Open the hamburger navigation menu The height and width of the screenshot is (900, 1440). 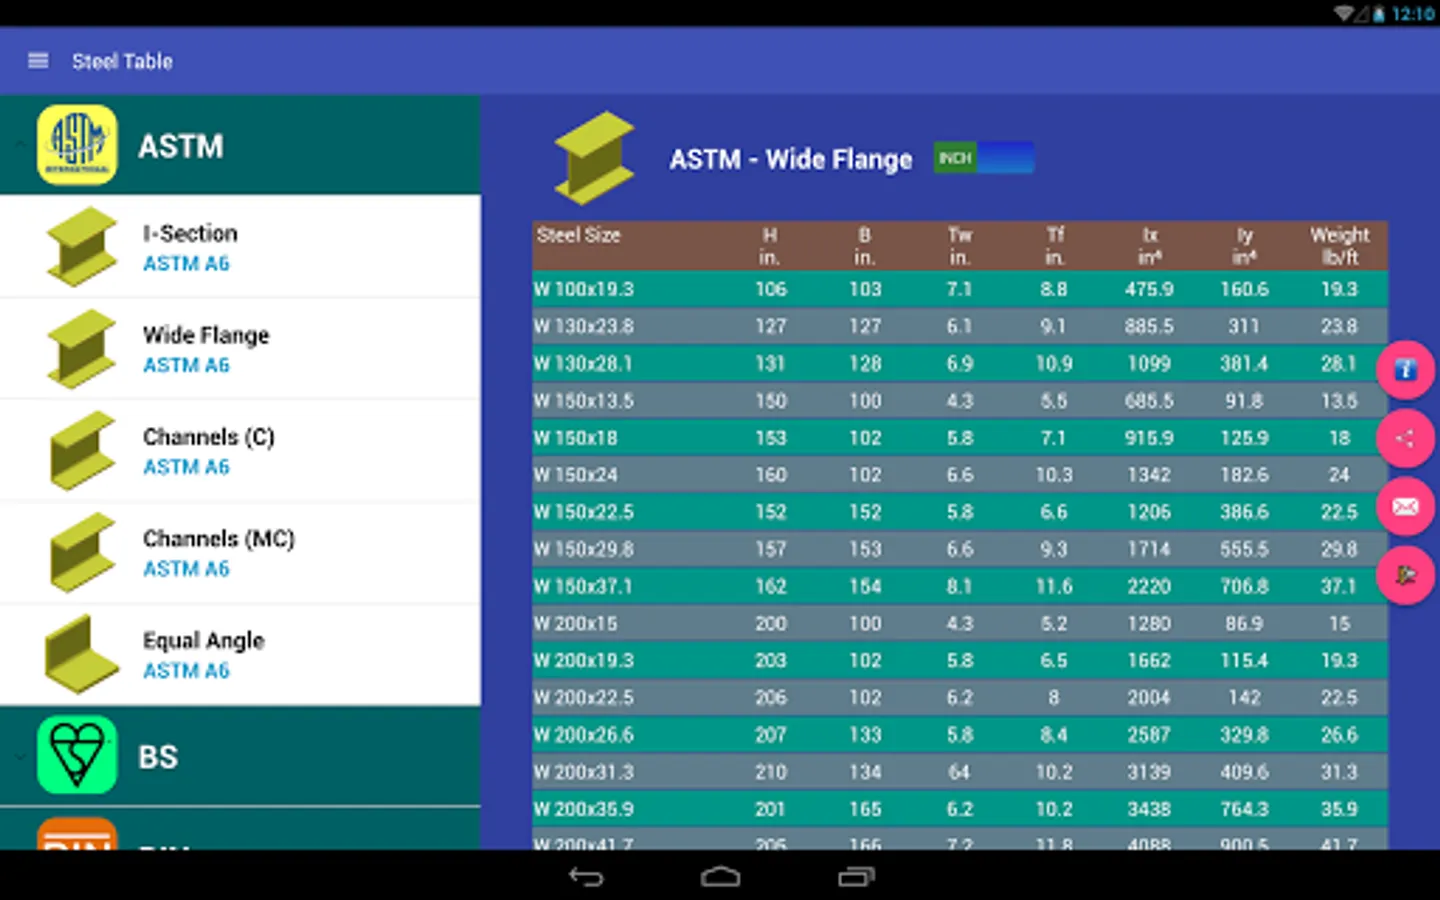click(38, 61)
